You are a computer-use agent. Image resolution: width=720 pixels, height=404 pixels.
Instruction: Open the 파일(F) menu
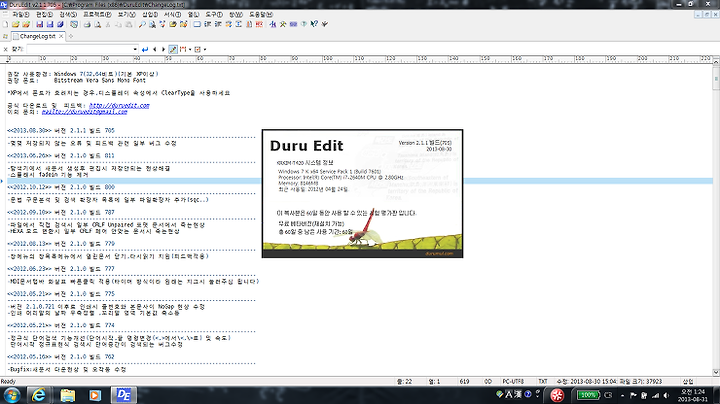20,15
